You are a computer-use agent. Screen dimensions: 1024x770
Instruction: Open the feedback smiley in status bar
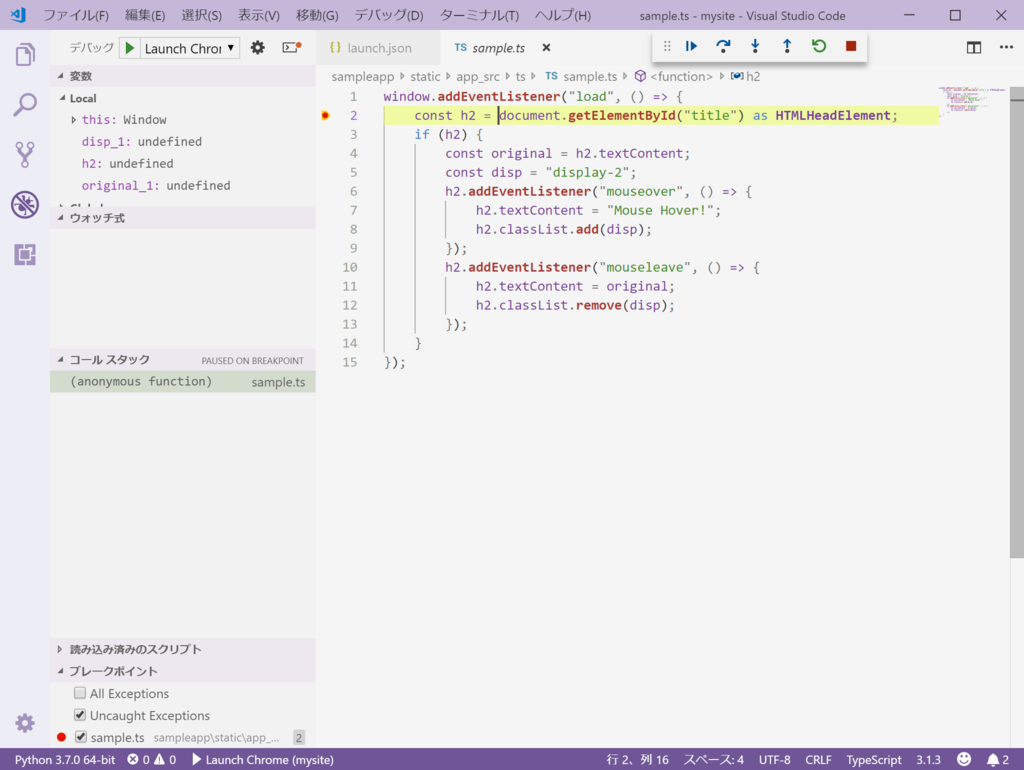[x=964, y=759]
